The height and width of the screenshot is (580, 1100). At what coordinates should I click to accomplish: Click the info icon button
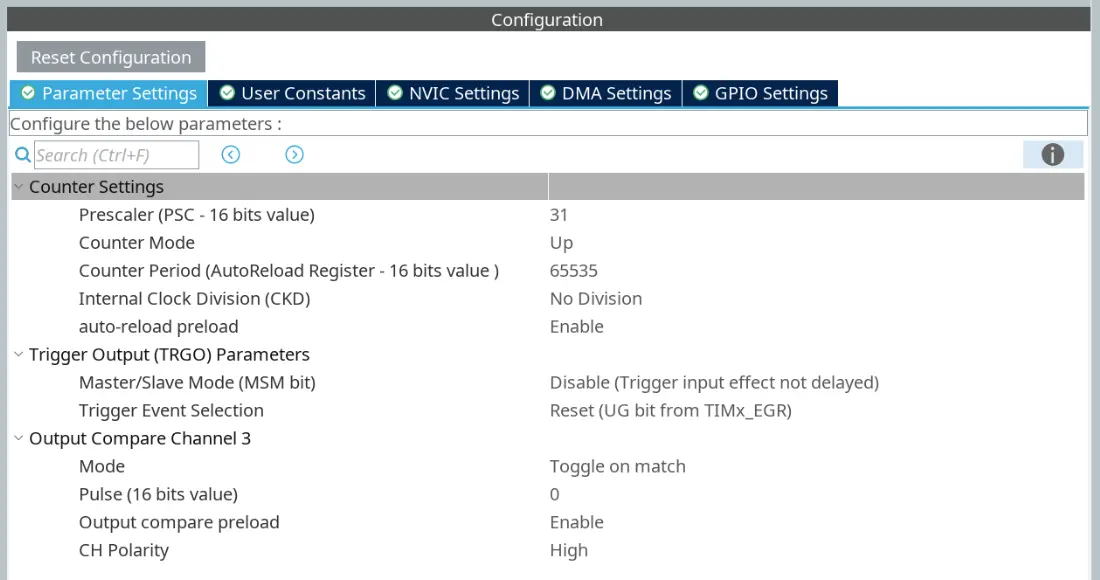(x=1052, y=155)
